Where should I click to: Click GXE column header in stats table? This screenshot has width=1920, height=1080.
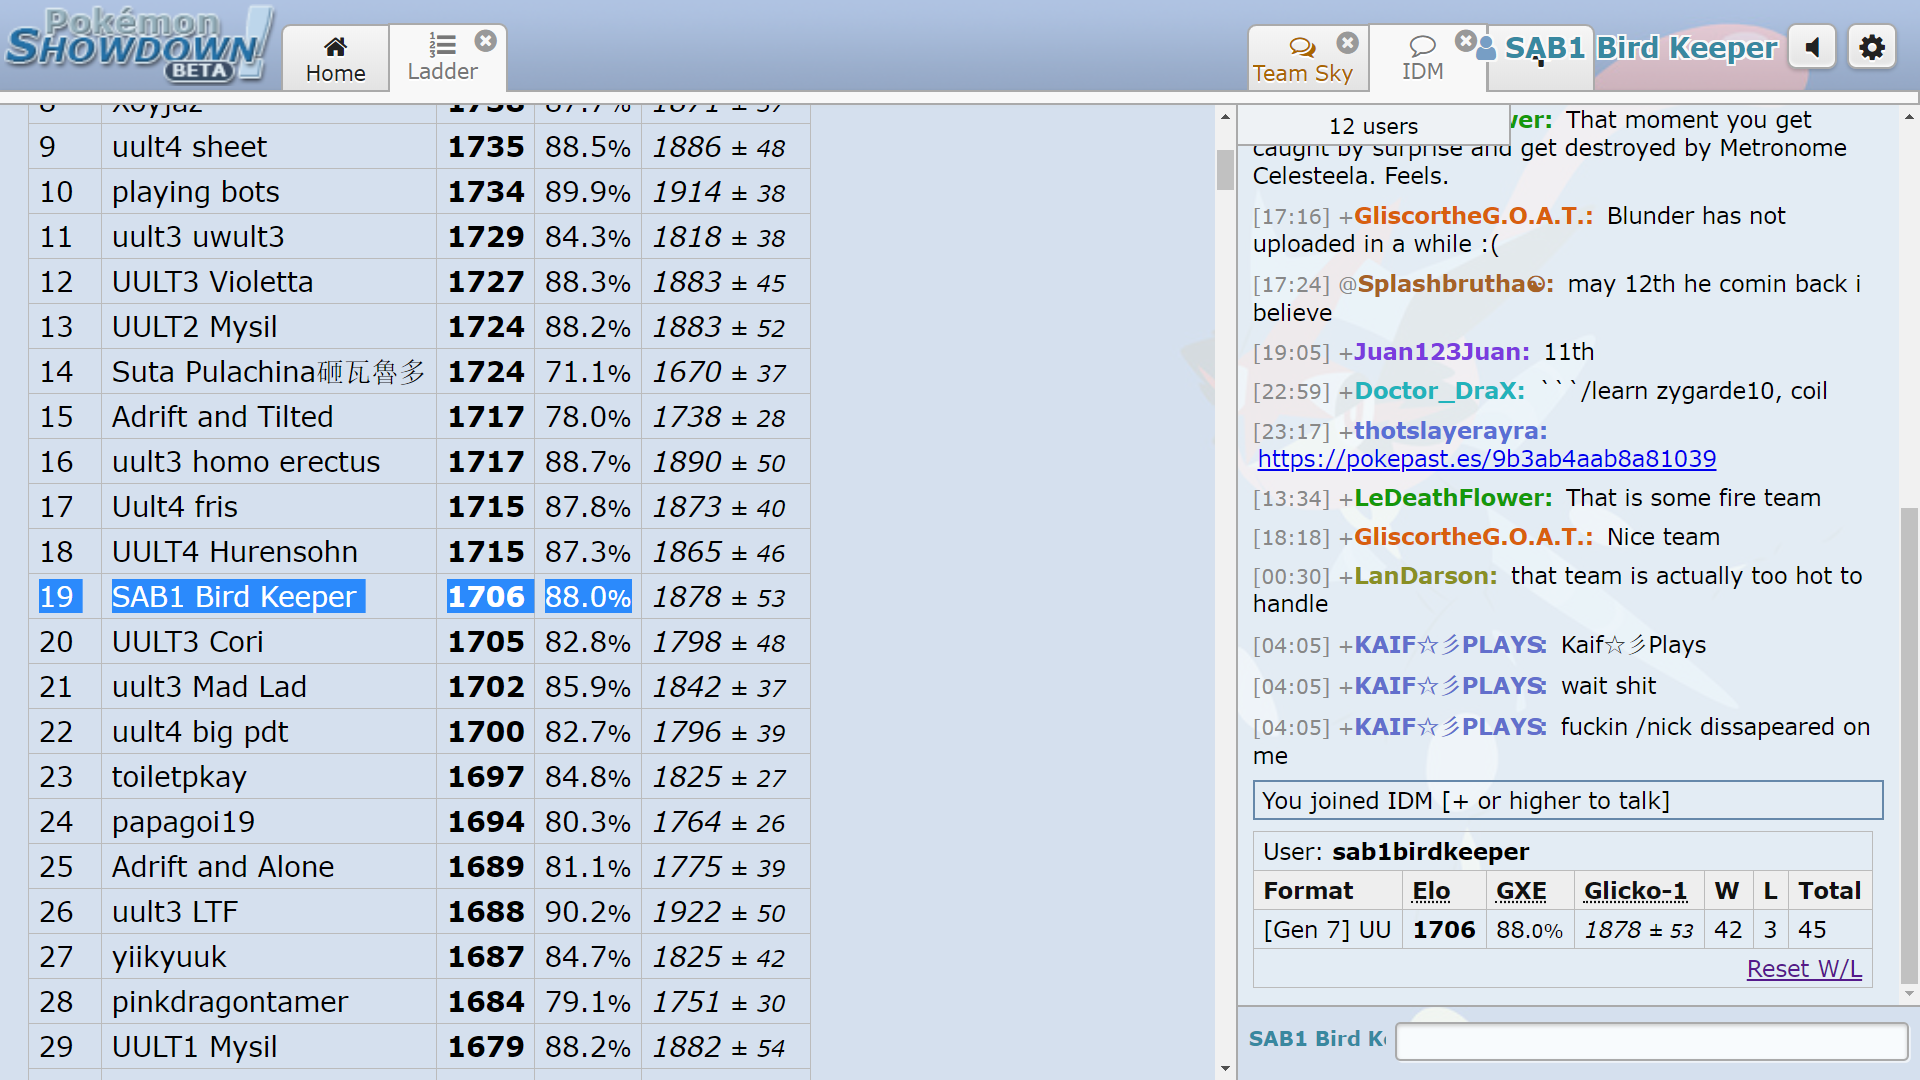coord(1521,891)
